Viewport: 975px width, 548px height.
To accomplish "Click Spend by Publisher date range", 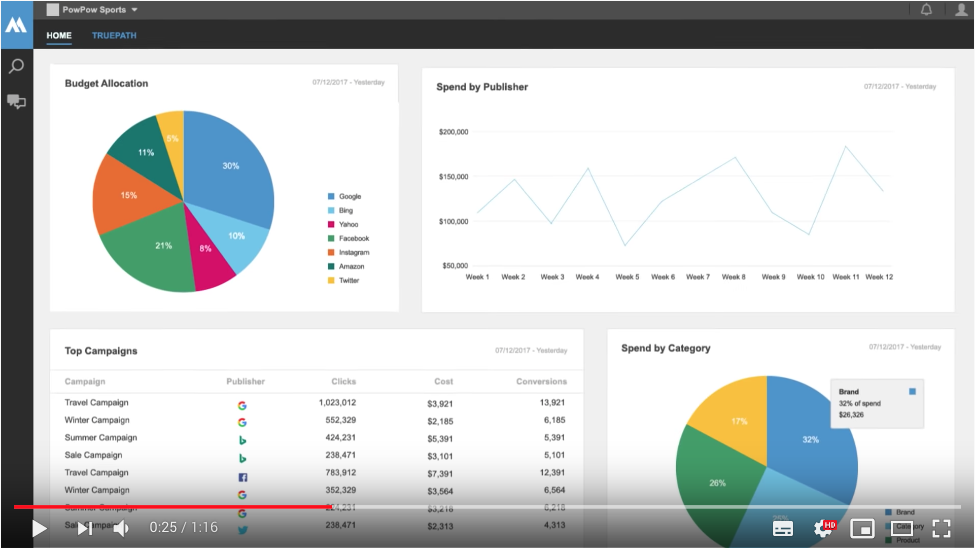I will point(900,86).
